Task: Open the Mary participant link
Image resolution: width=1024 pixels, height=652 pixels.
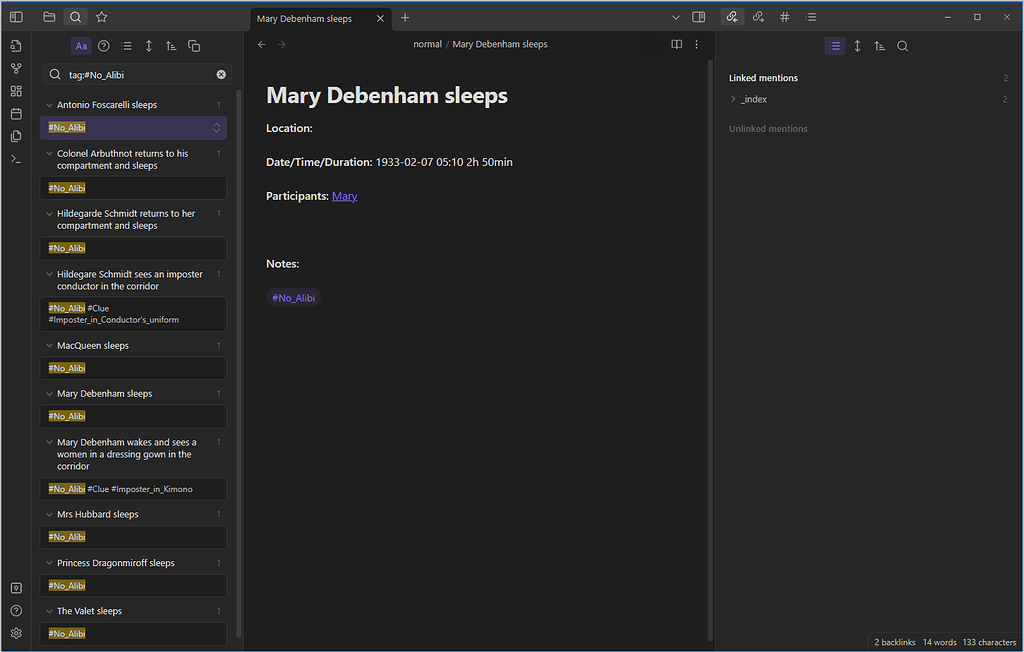Action: (344, 196)
